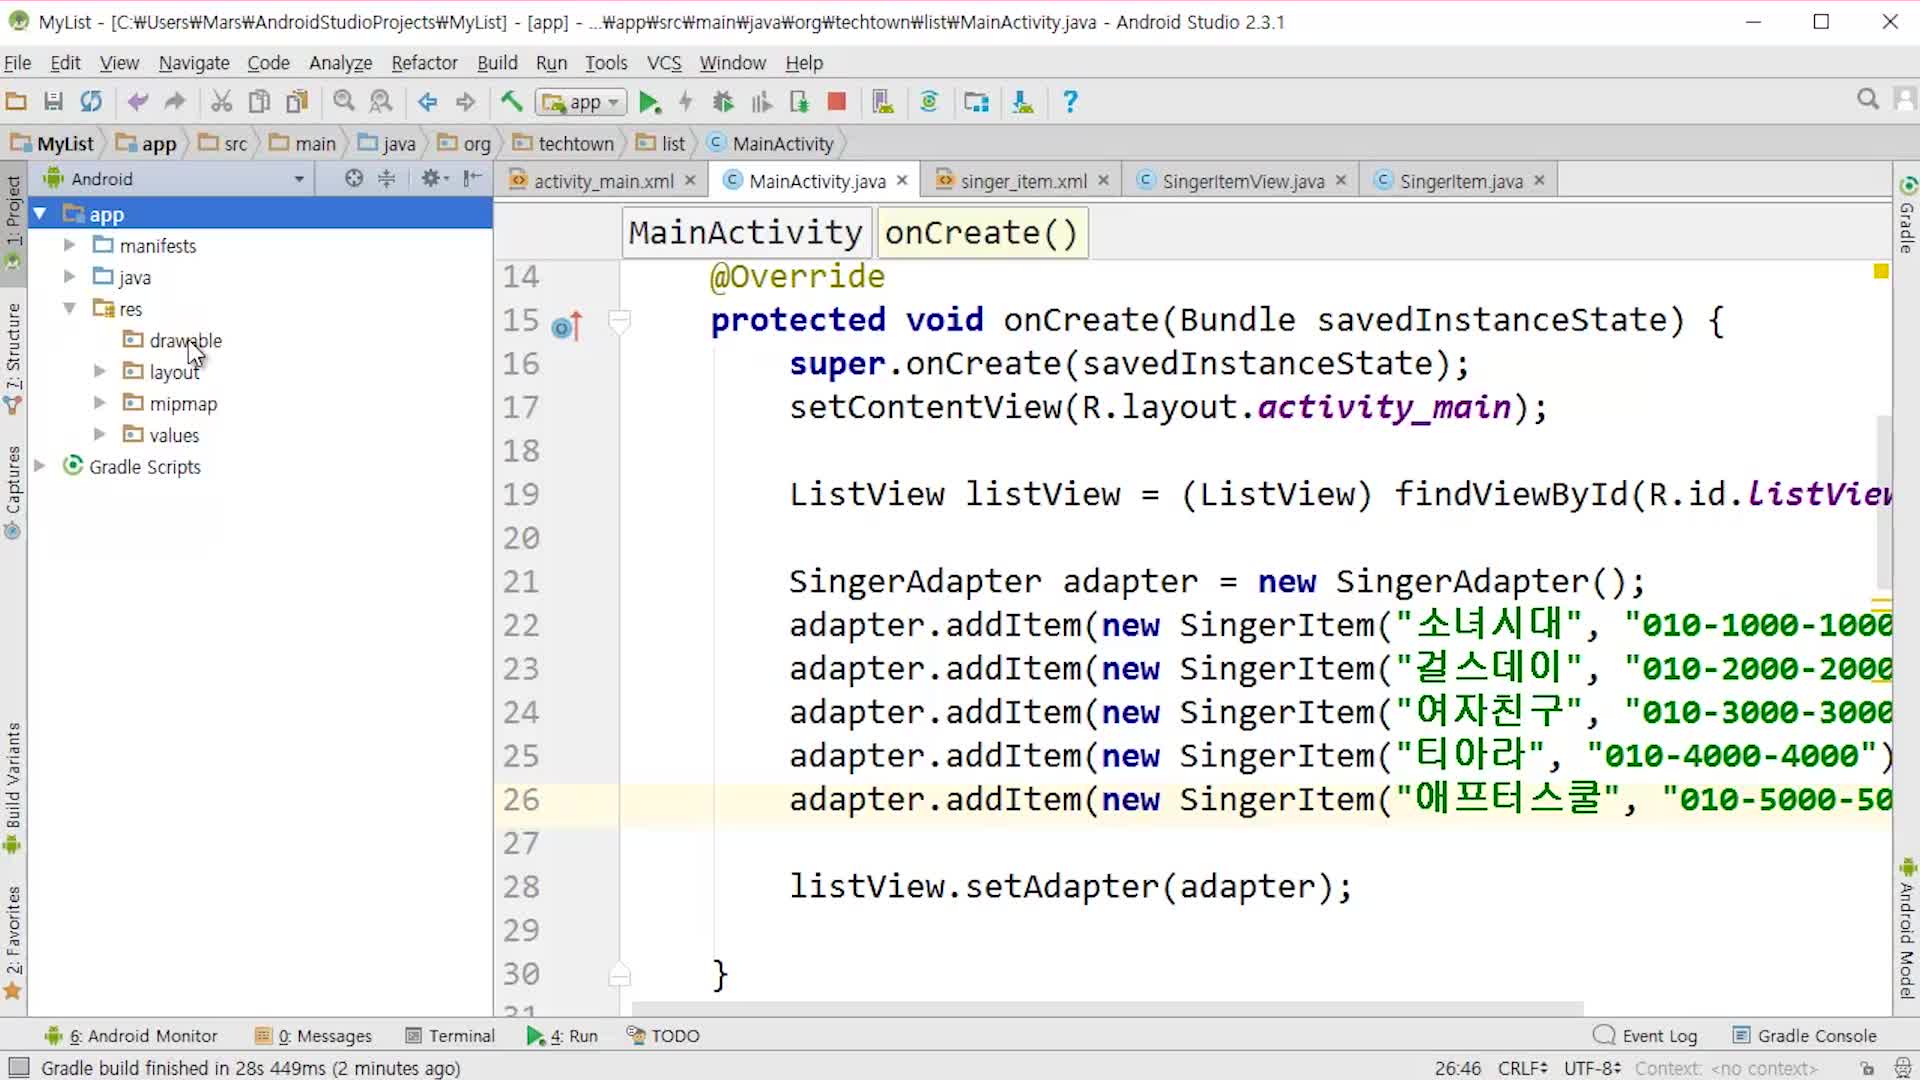Open the Android Monitor tool window
This screenshot has width=1920, height=1080.
(131, 1036)
